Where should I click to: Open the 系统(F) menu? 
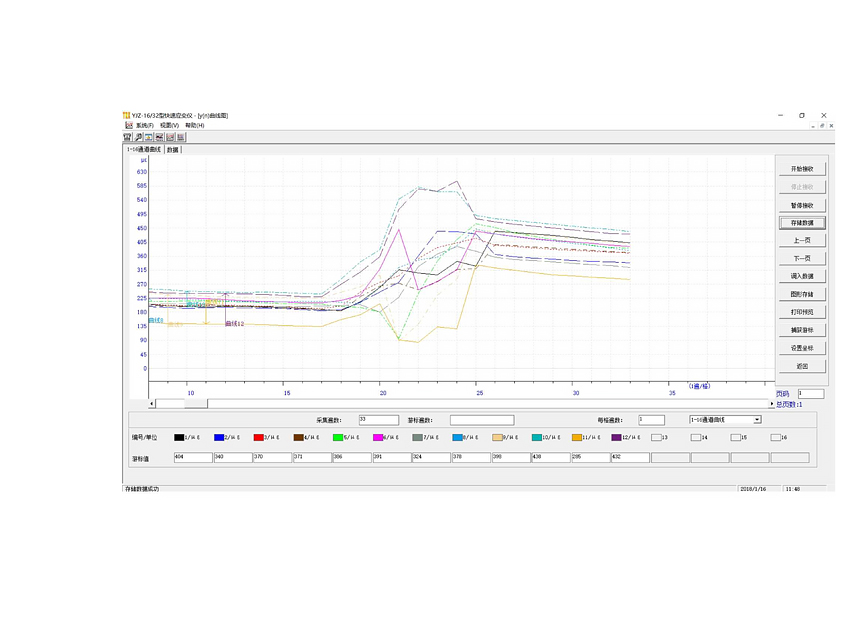coord(145,126)
